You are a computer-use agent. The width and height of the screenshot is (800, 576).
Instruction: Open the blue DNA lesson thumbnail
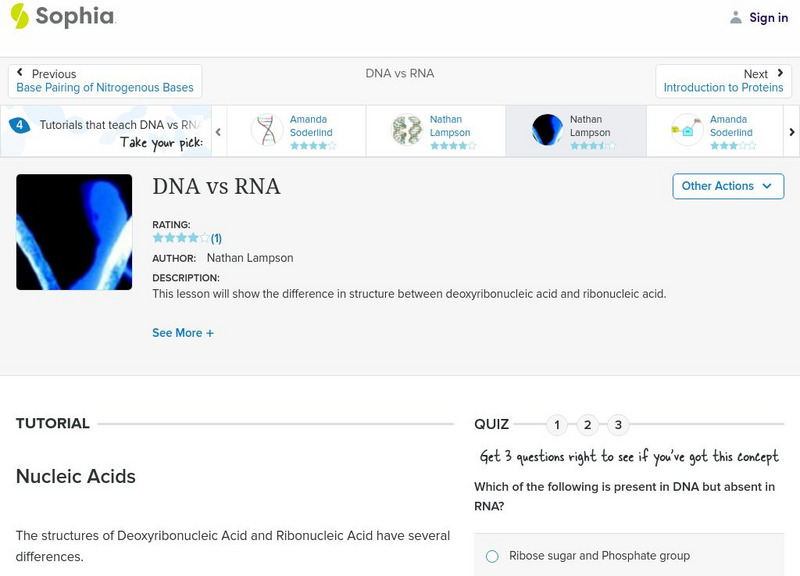74,232
